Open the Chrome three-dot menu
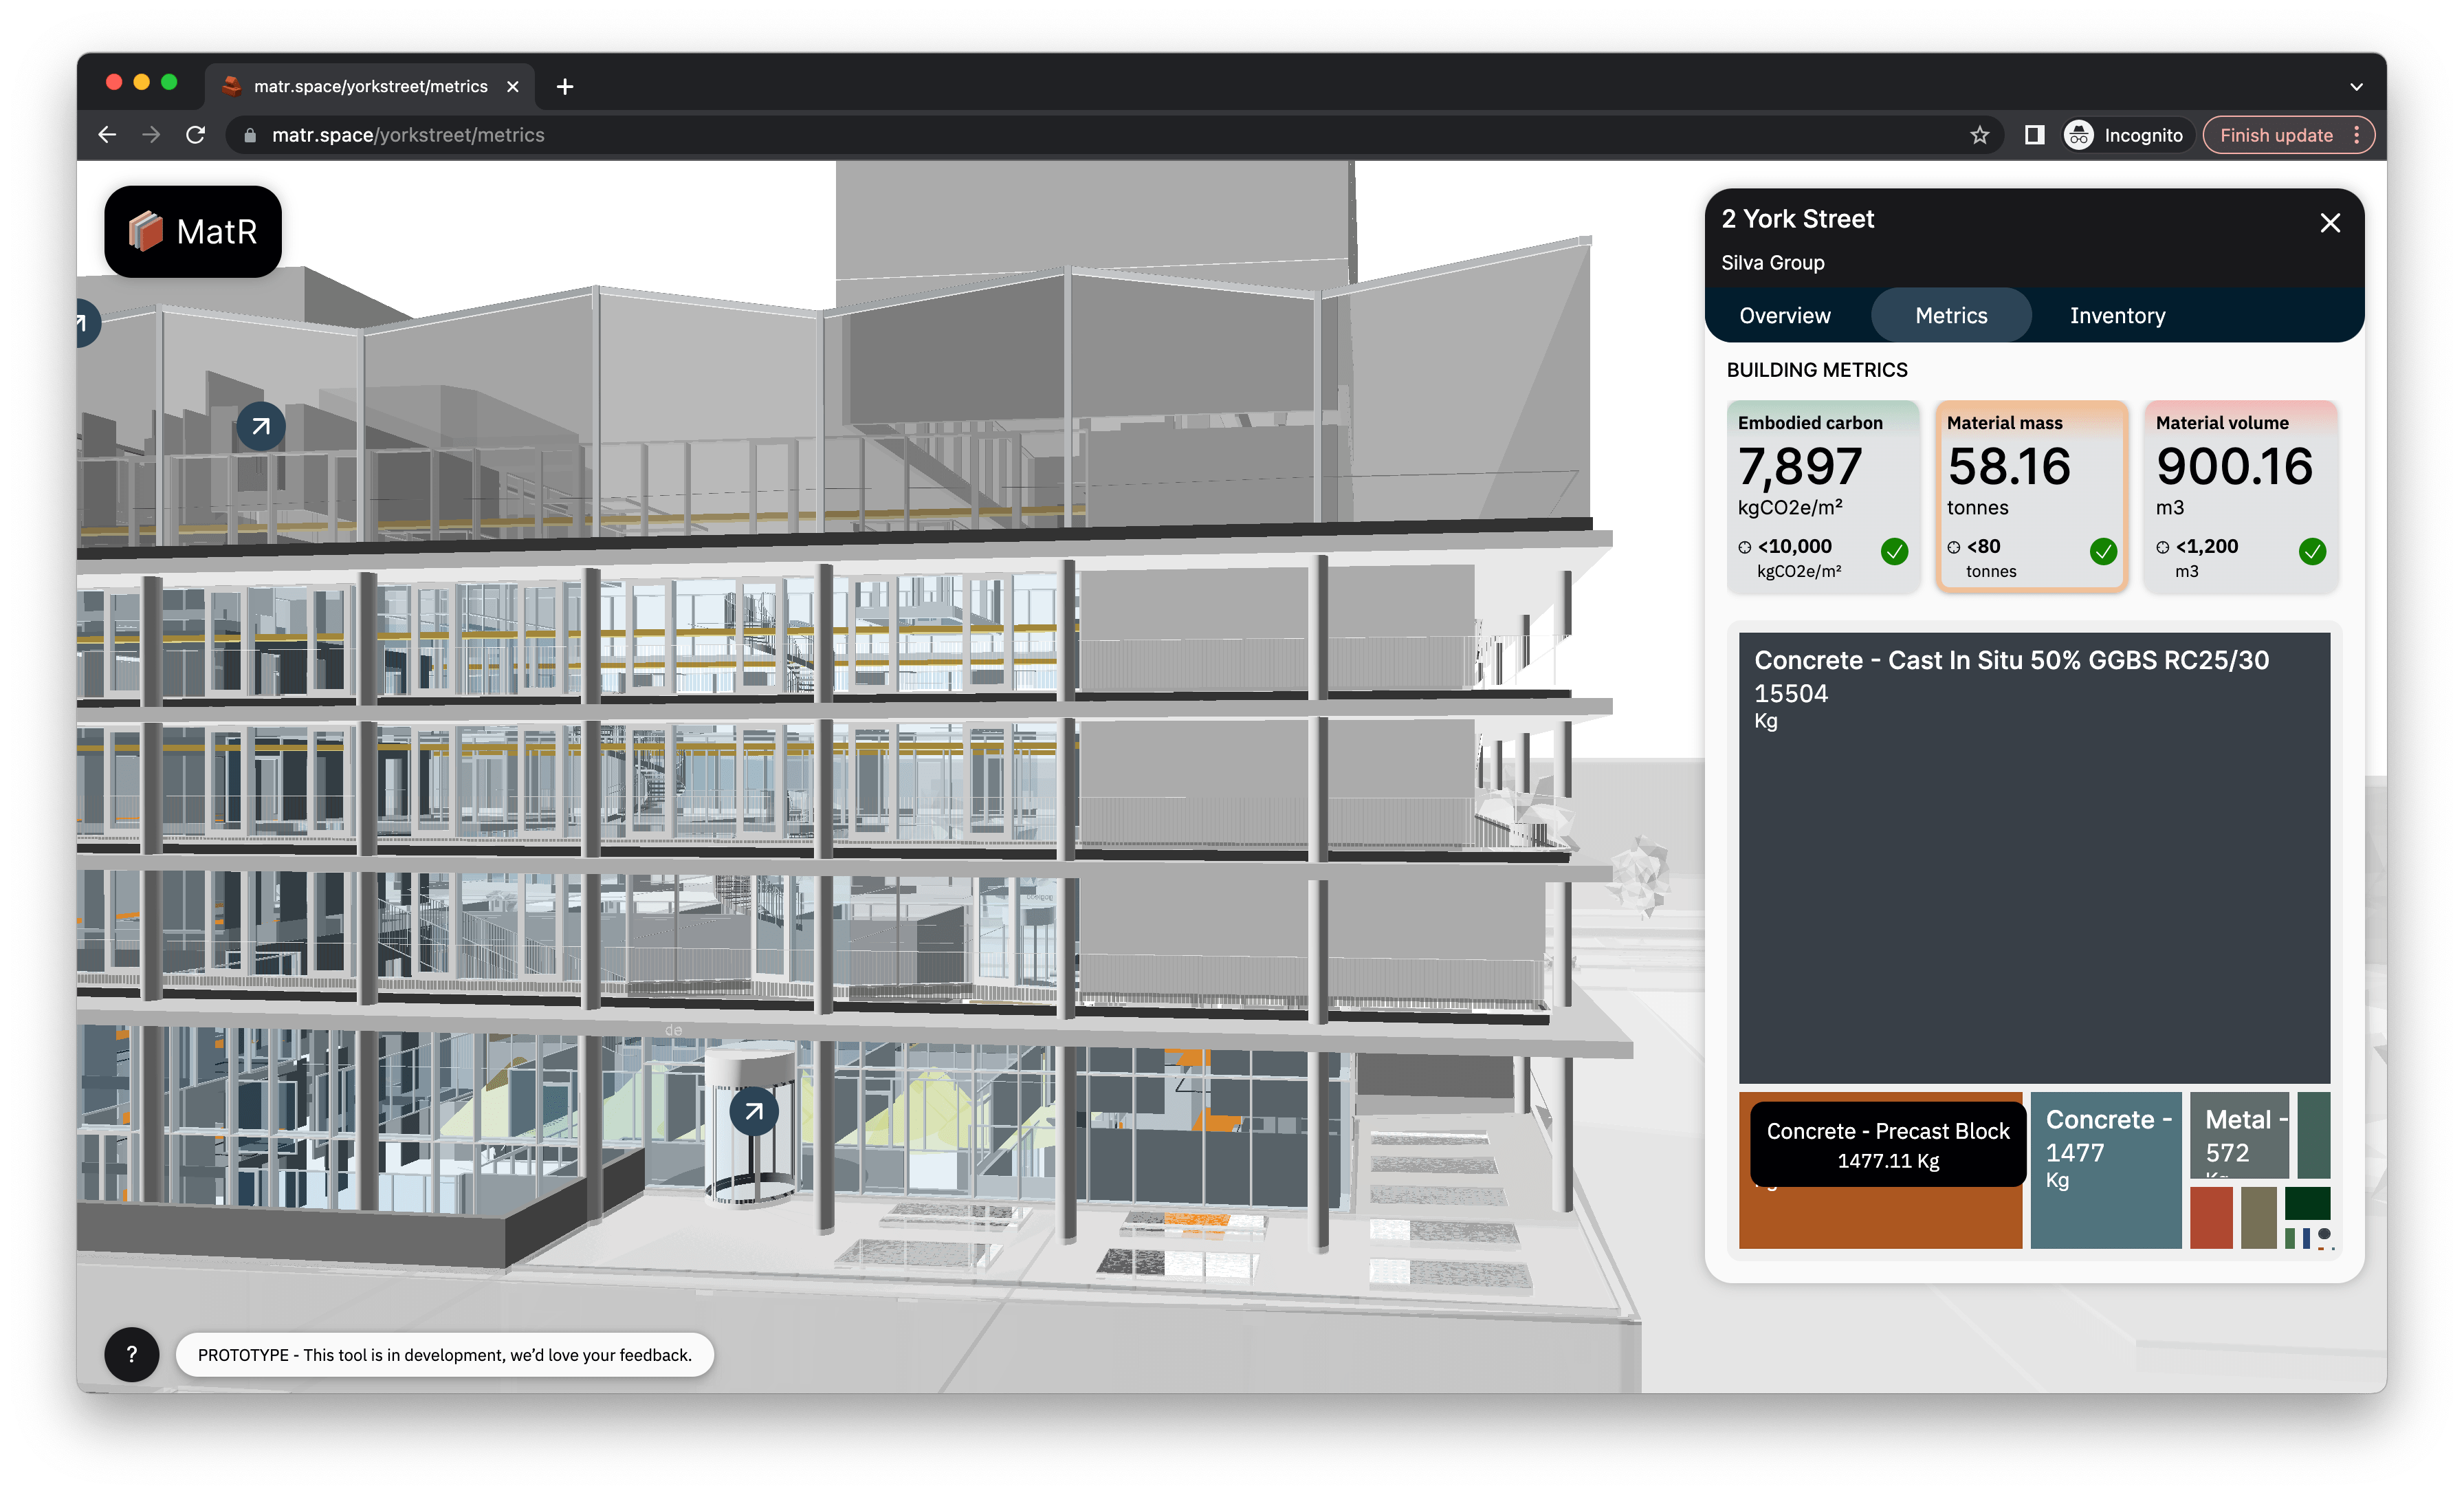Image resolution: width=2464 pixels, height=1495 pixels. pos(2357,135)
